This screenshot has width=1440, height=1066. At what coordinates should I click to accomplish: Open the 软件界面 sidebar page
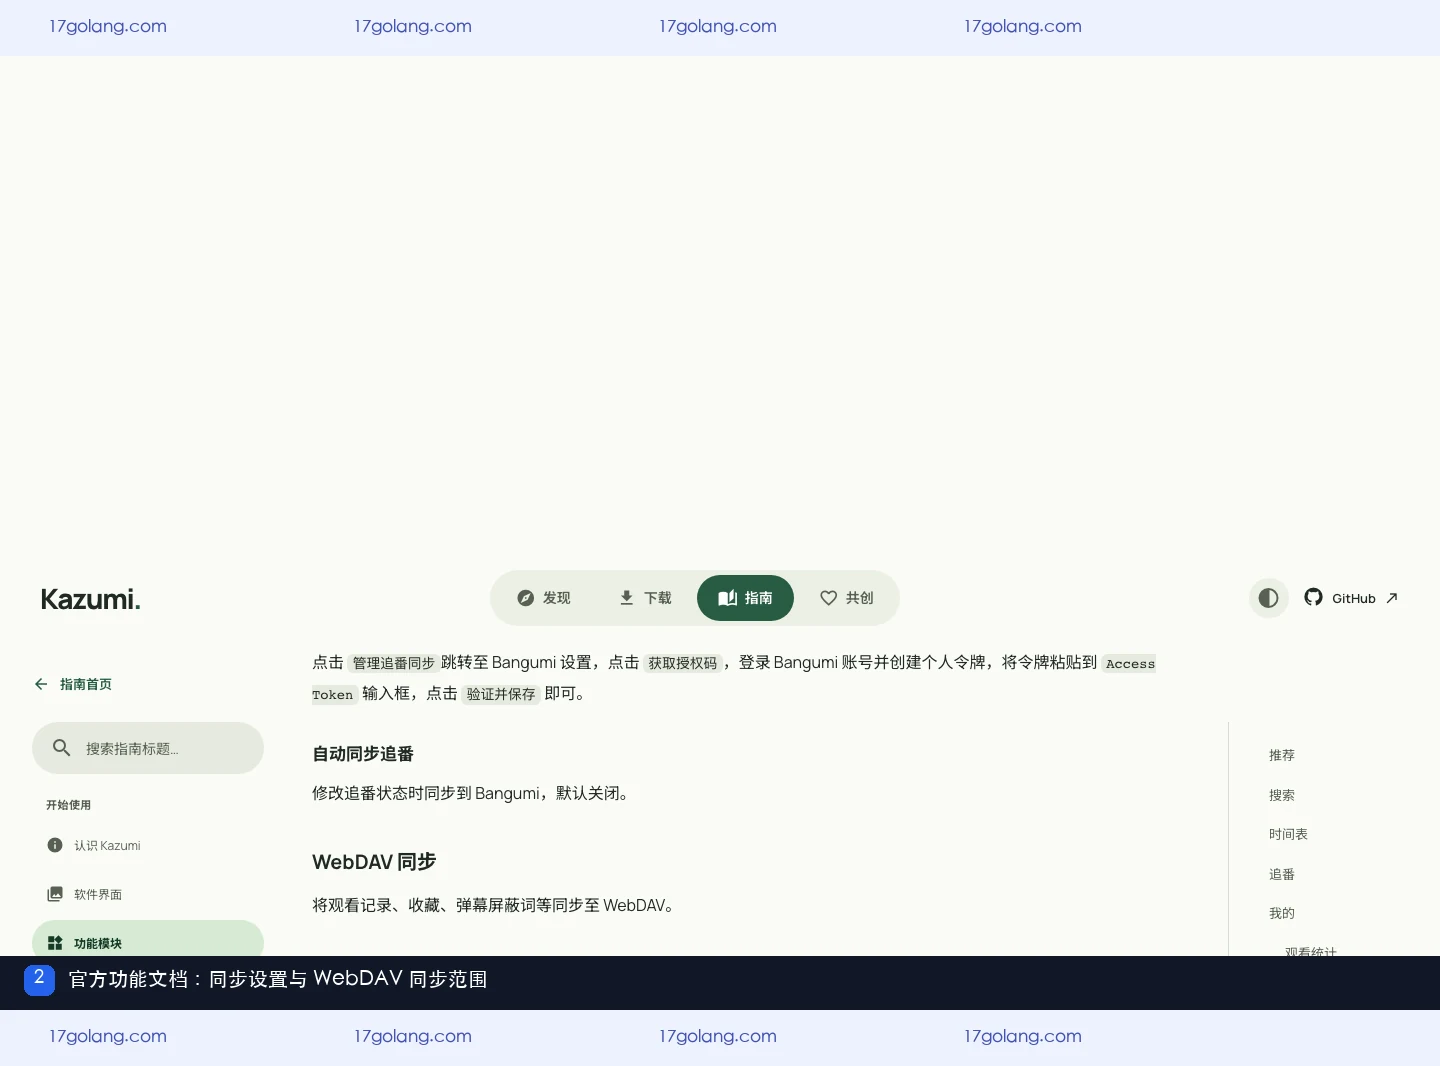pyautogui.click(x=148, y=894)
